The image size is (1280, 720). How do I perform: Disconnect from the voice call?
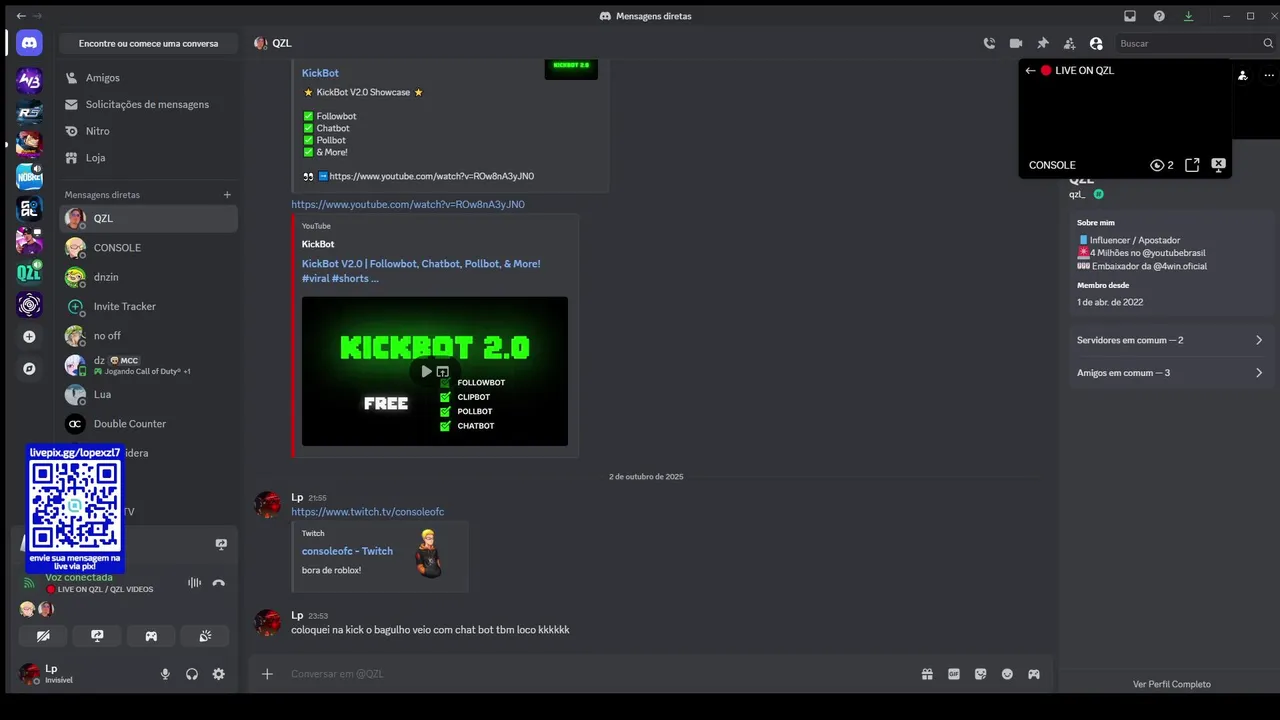219,583
